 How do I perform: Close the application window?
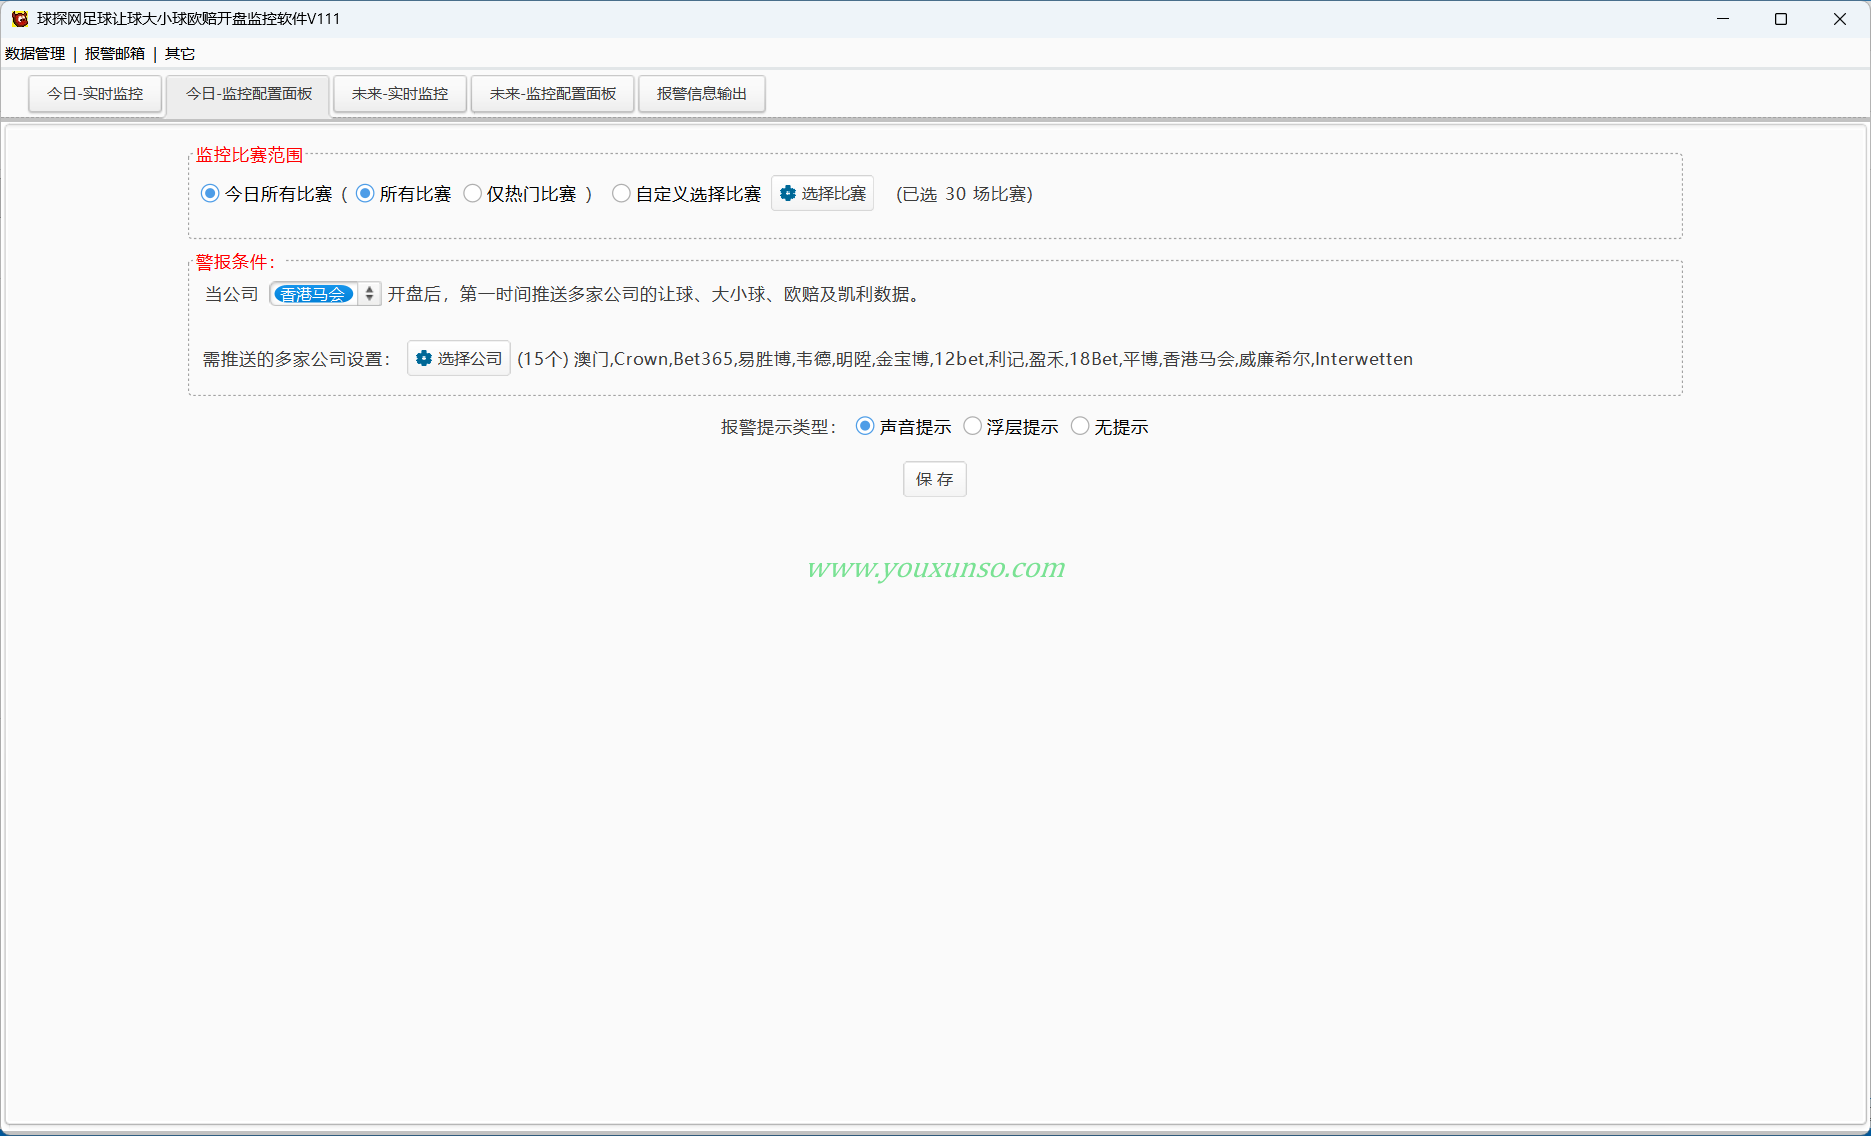[x=1840, y=19]
